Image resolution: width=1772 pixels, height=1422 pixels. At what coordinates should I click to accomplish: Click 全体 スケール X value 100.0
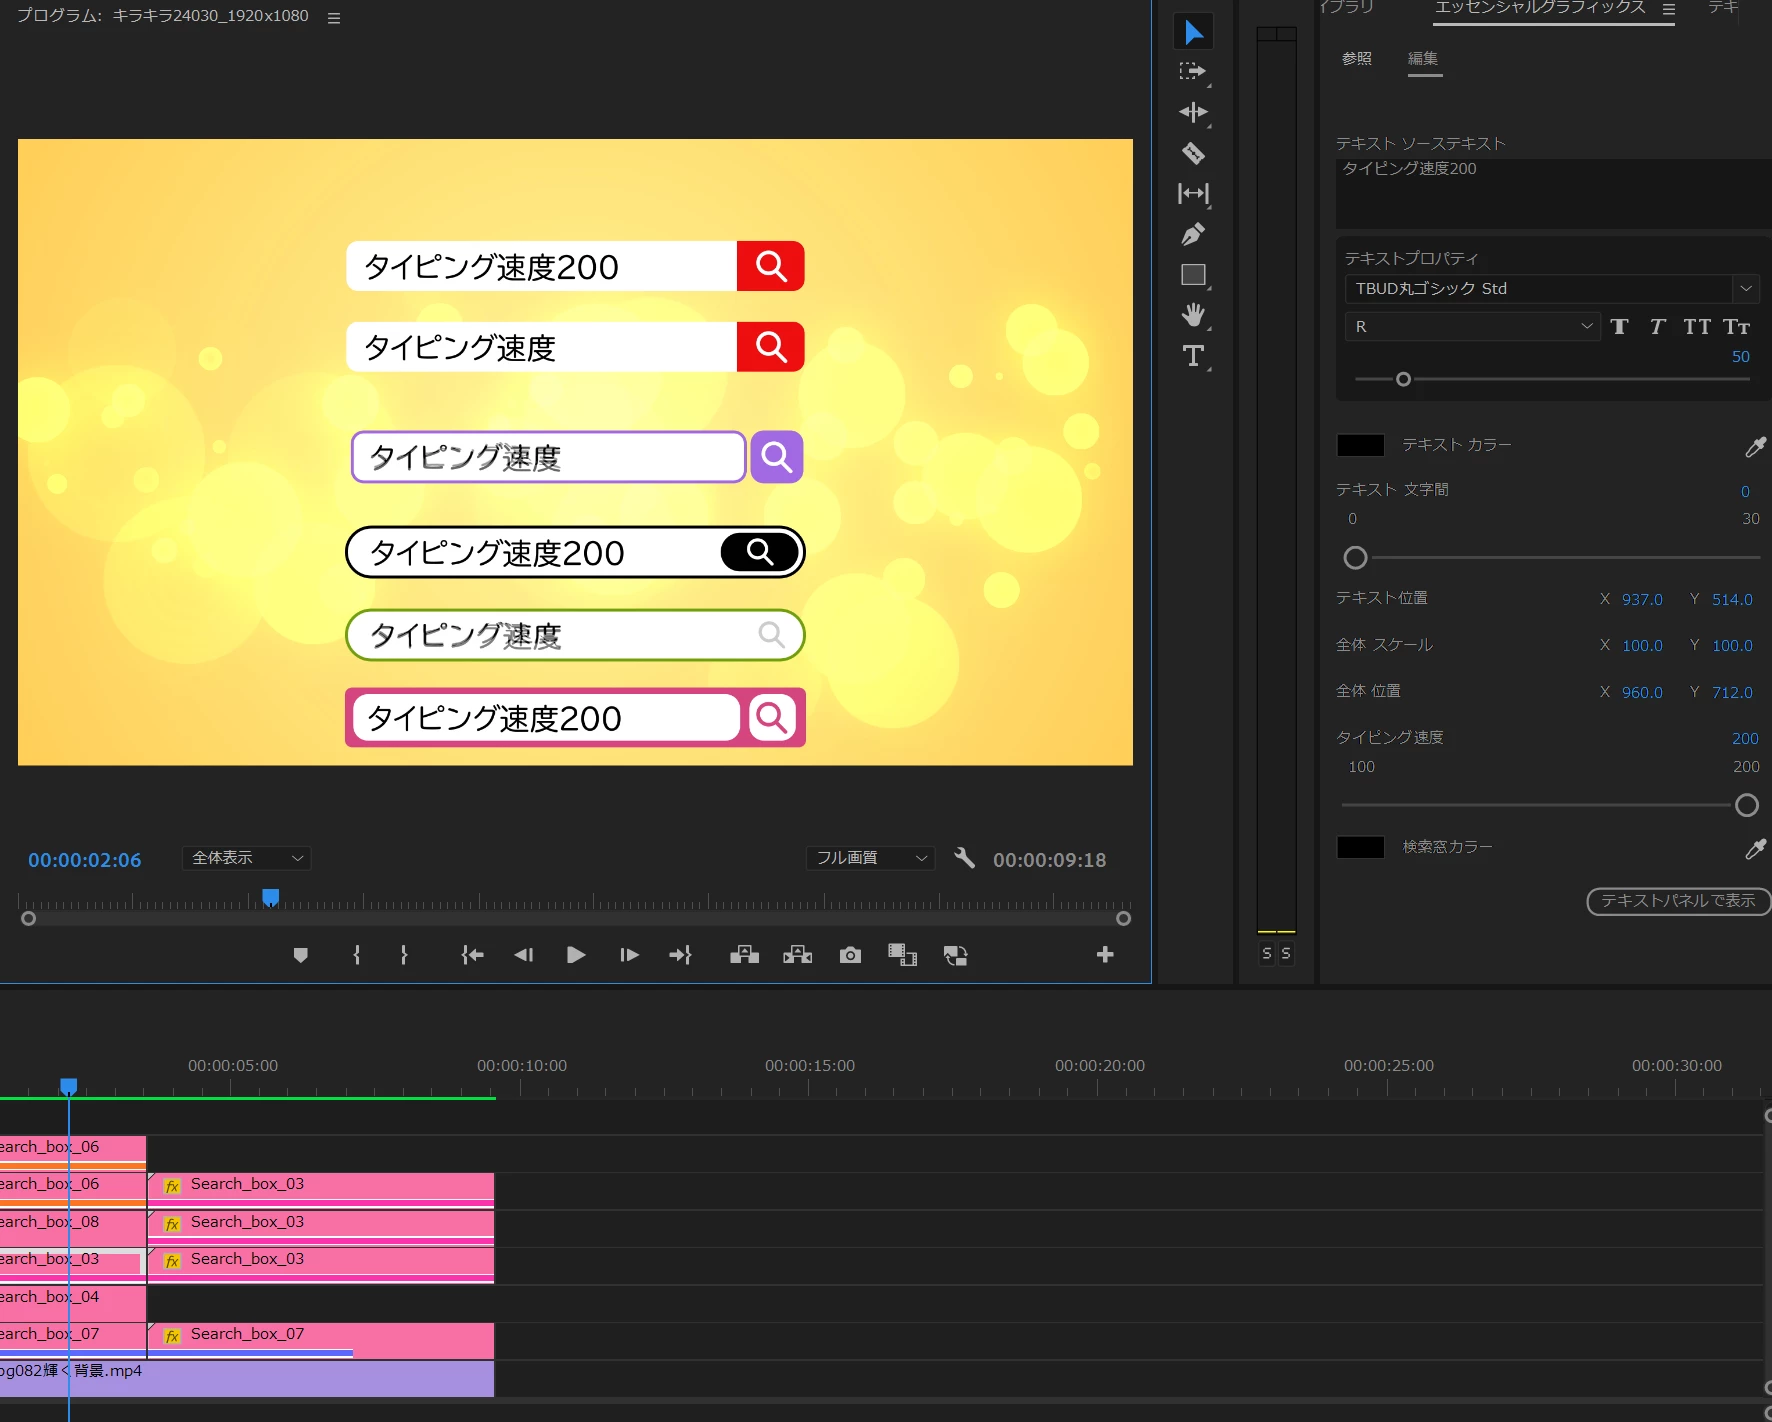point(1642,645)
